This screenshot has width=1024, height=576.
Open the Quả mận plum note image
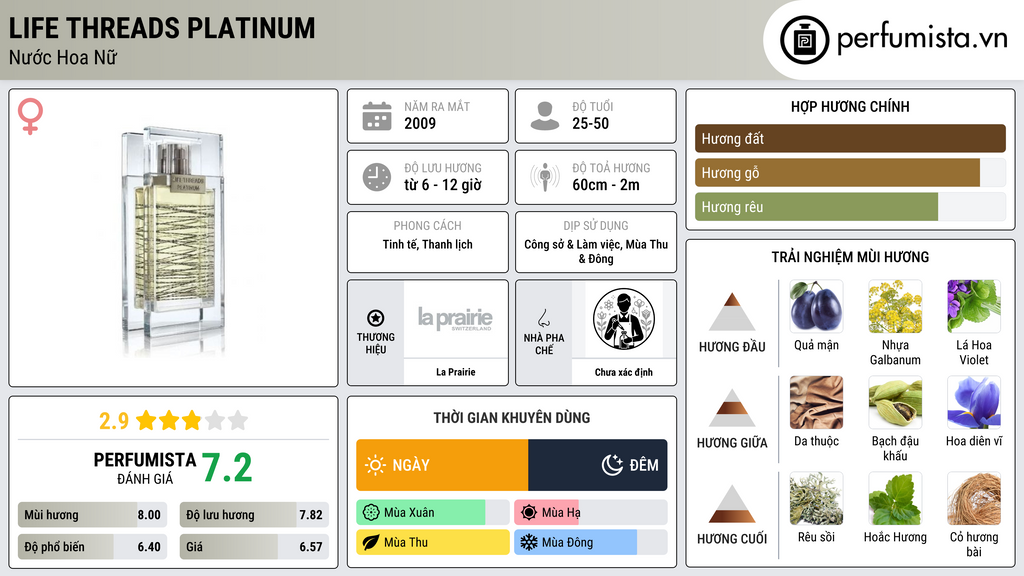816,306
